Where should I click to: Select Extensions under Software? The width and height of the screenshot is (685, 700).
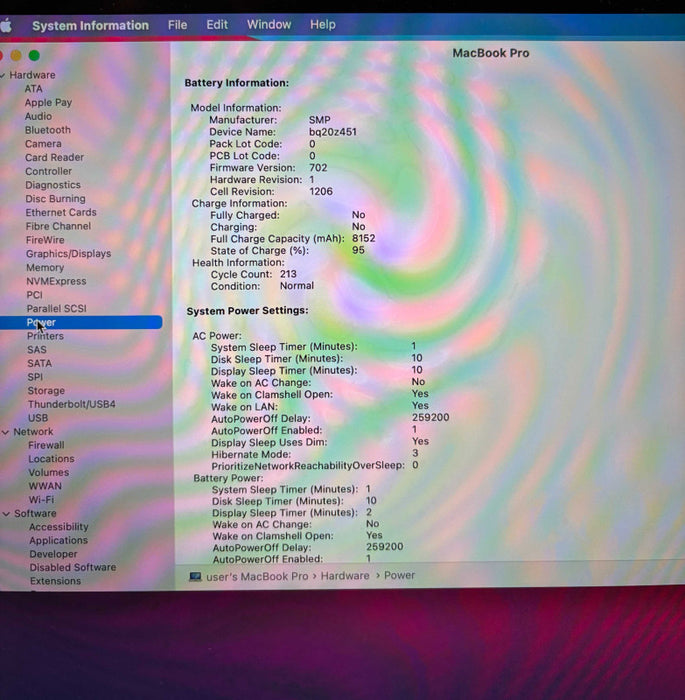pos(55,581)
